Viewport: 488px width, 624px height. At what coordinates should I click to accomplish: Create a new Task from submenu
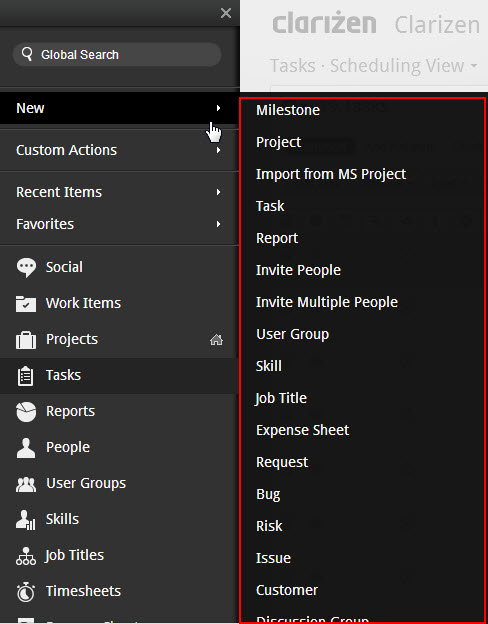coord(270,206)
